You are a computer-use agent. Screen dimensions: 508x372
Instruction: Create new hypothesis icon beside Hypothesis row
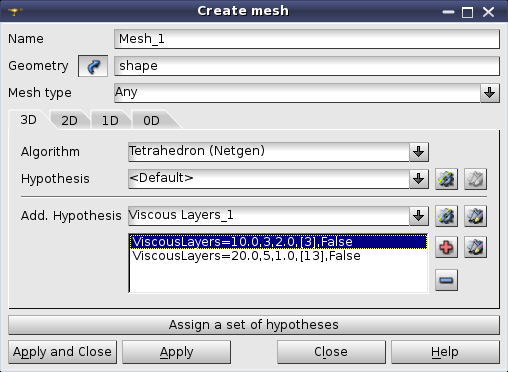click(x=446, y=179)
